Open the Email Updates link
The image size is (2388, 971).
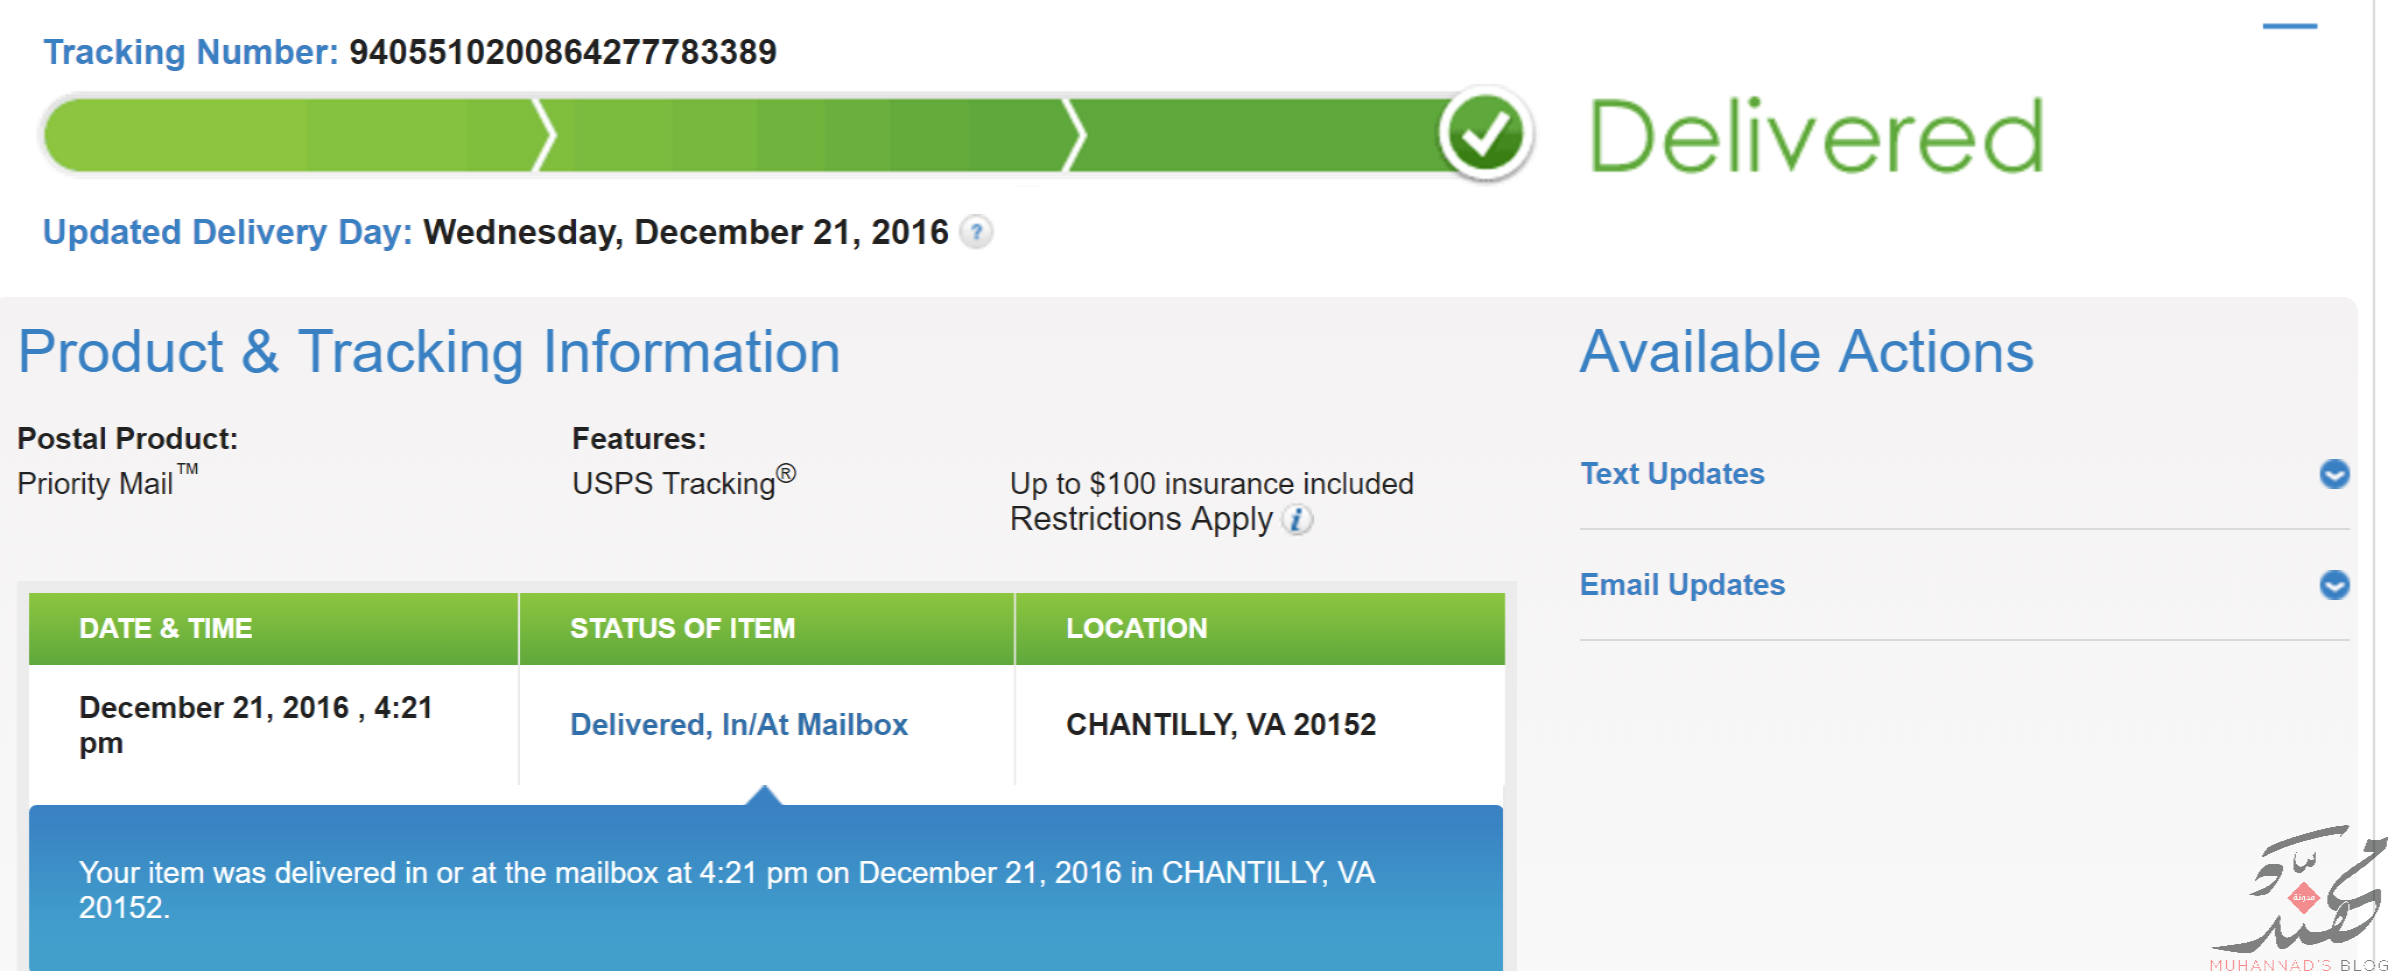click(1682, 585)
